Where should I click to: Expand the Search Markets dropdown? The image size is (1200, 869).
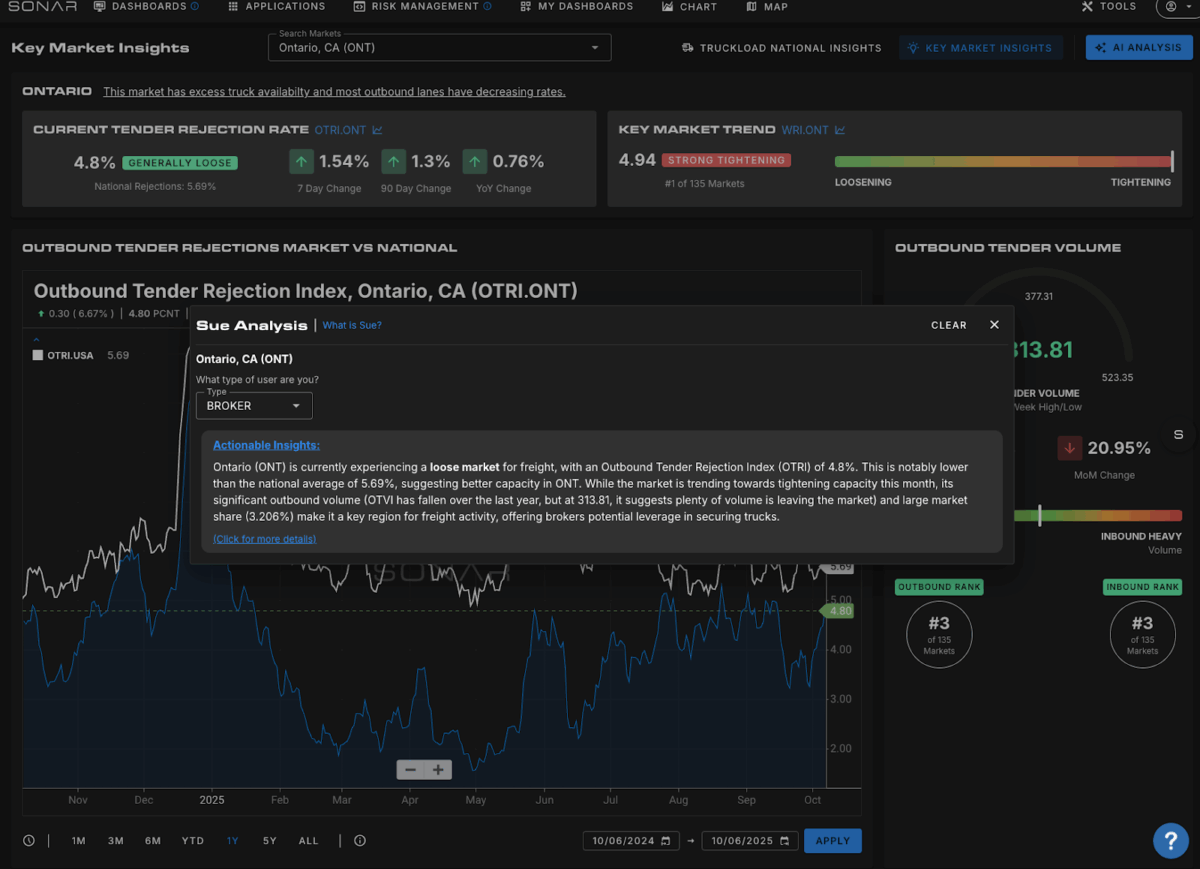(x=595, y=48)
